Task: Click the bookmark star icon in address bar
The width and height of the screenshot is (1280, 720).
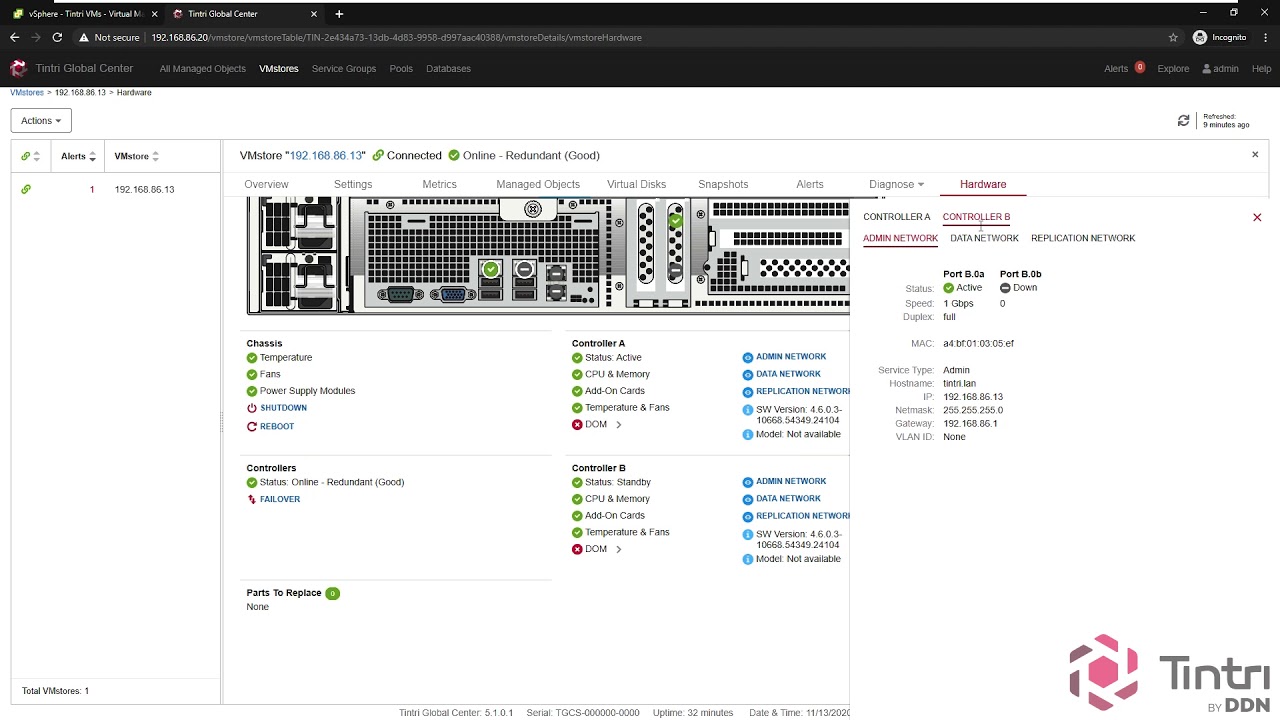Action: pos(1173,37)
